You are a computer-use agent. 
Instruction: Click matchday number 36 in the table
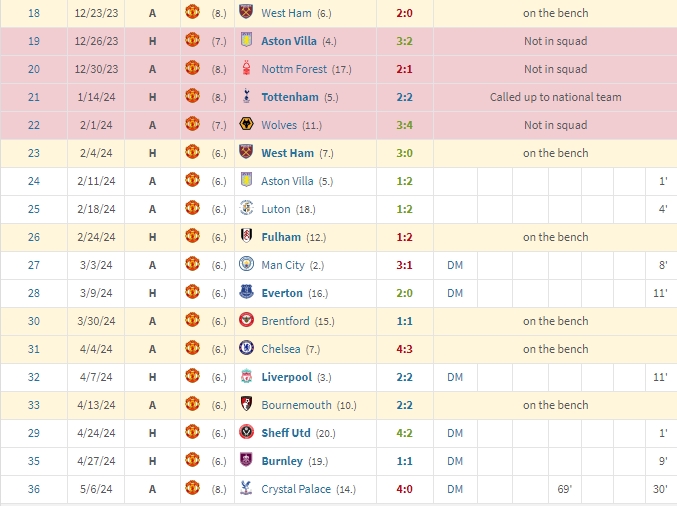[34, 489]
